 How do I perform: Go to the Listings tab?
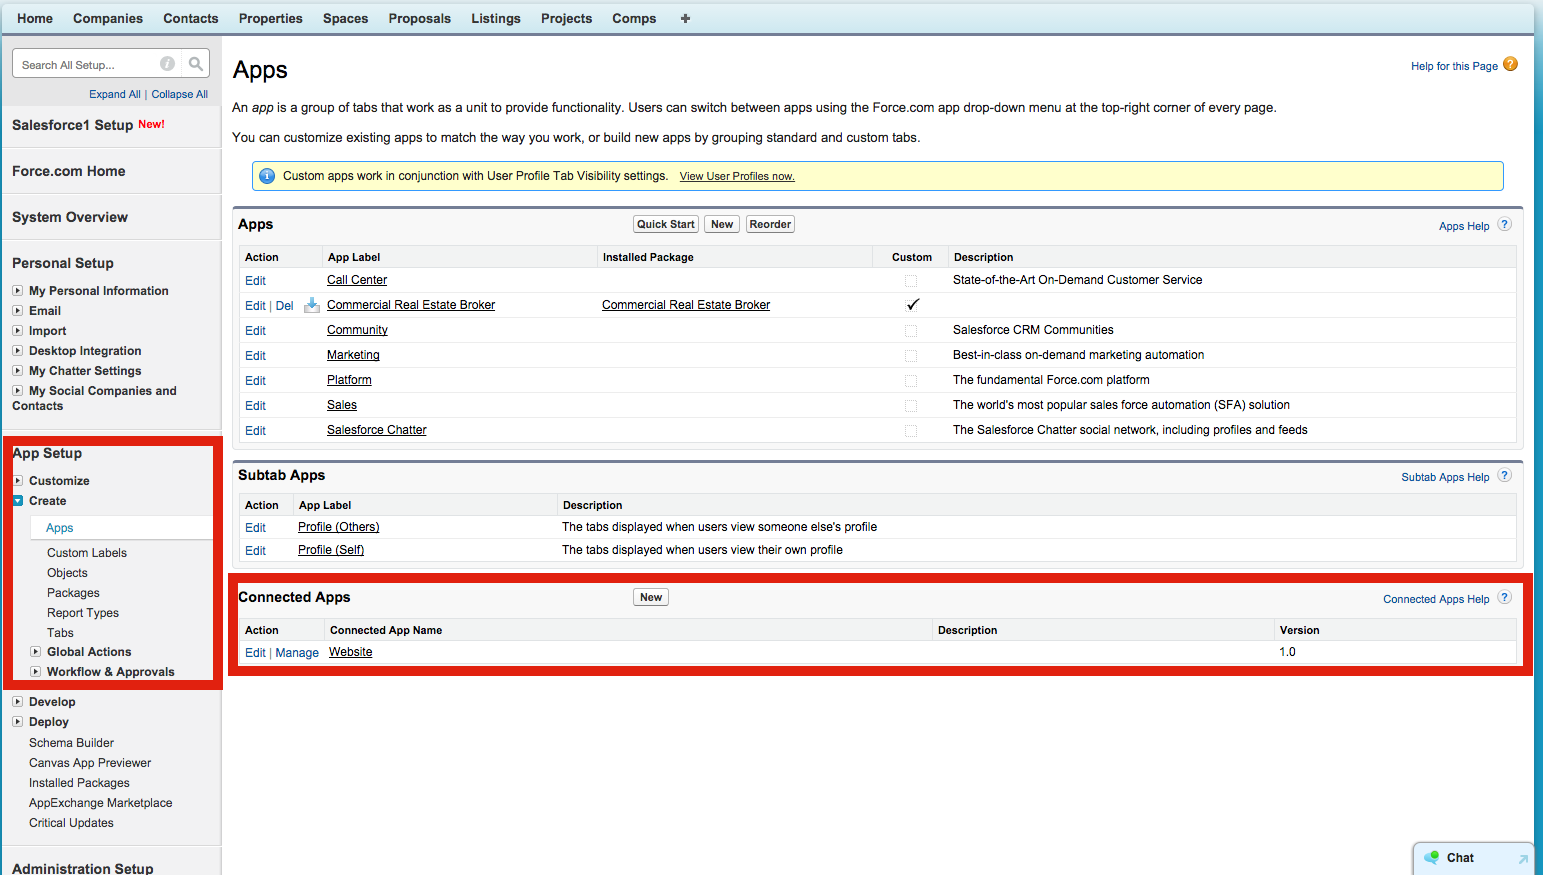(496, 18)
